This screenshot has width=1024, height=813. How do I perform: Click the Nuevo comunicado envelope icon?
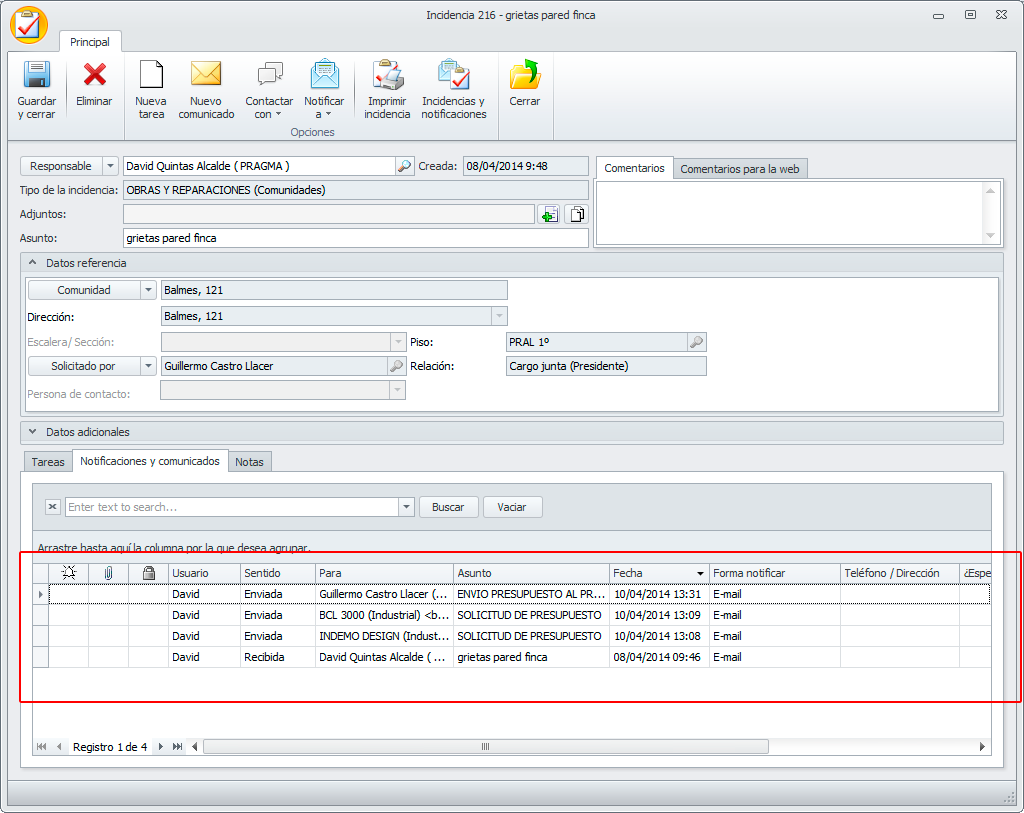[x=206, y=77]
